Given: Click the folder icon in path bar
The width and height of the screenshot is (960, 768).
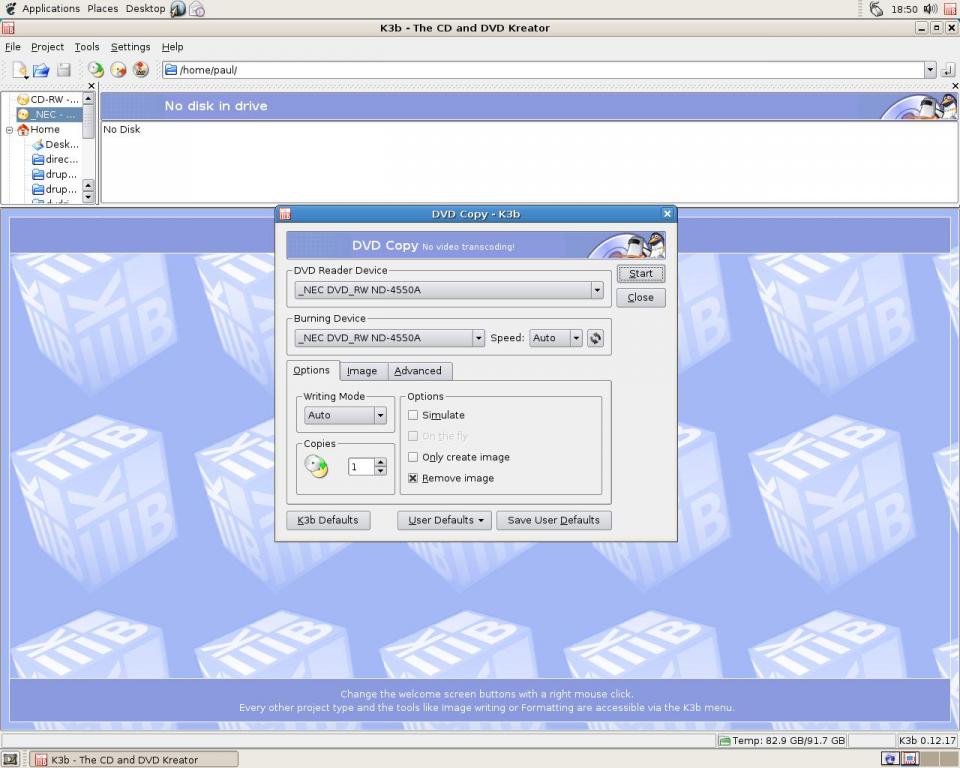Looking at the screenshot, I should pyautogui.click(x=171, y=70).
